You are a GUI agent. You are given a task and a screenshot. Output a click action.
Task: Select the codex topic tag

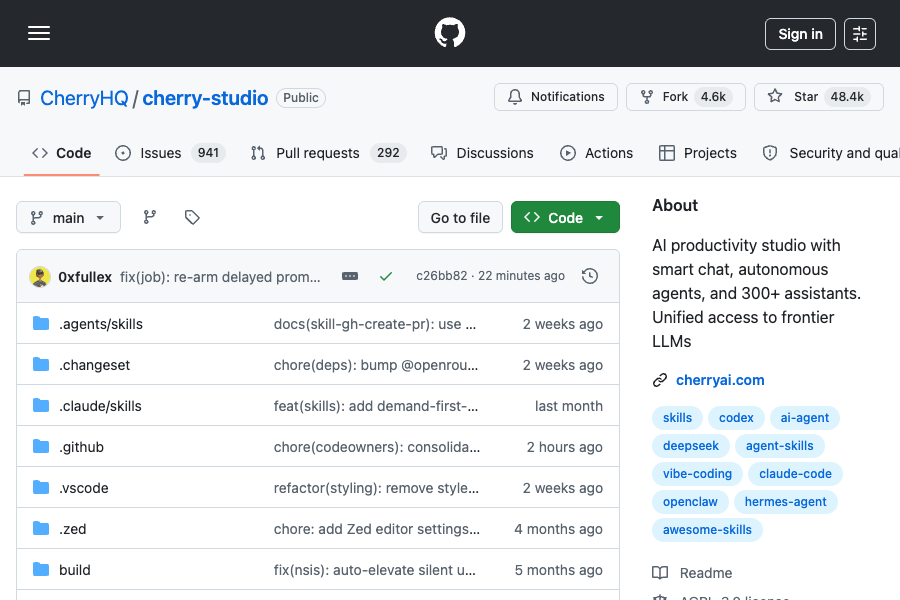pyautogui.click(x=736, y=418)
